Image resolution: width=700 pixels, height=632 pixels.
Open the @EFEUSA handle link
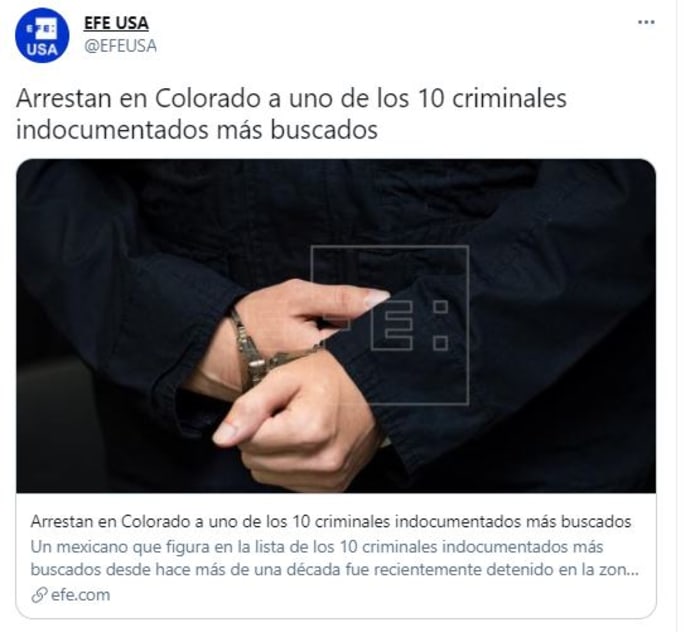click(x=121, y=46)
